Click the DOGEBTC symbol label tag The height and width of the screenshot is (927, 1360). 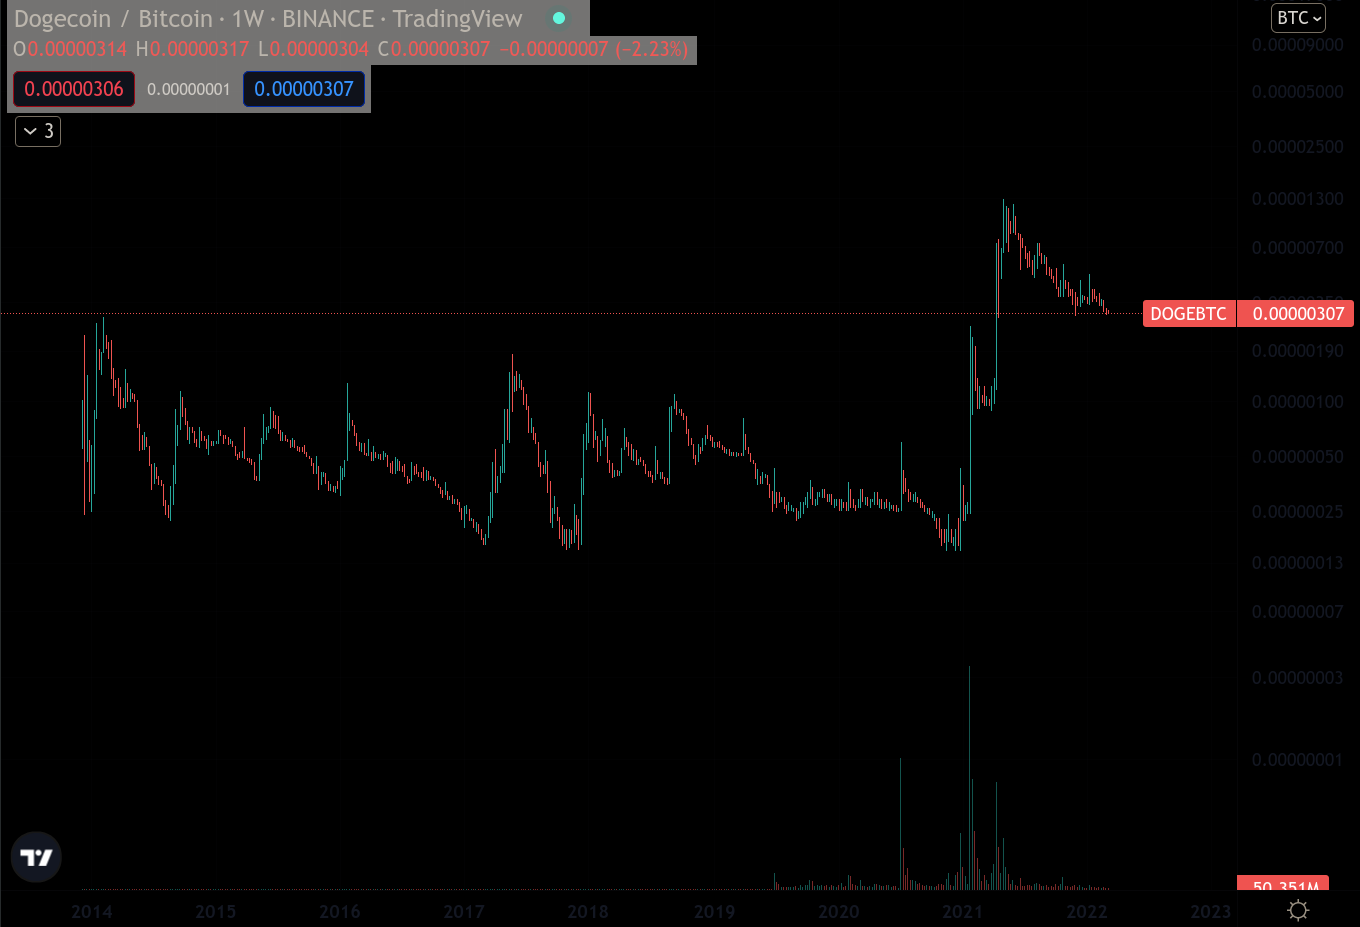pos(1188,314)
